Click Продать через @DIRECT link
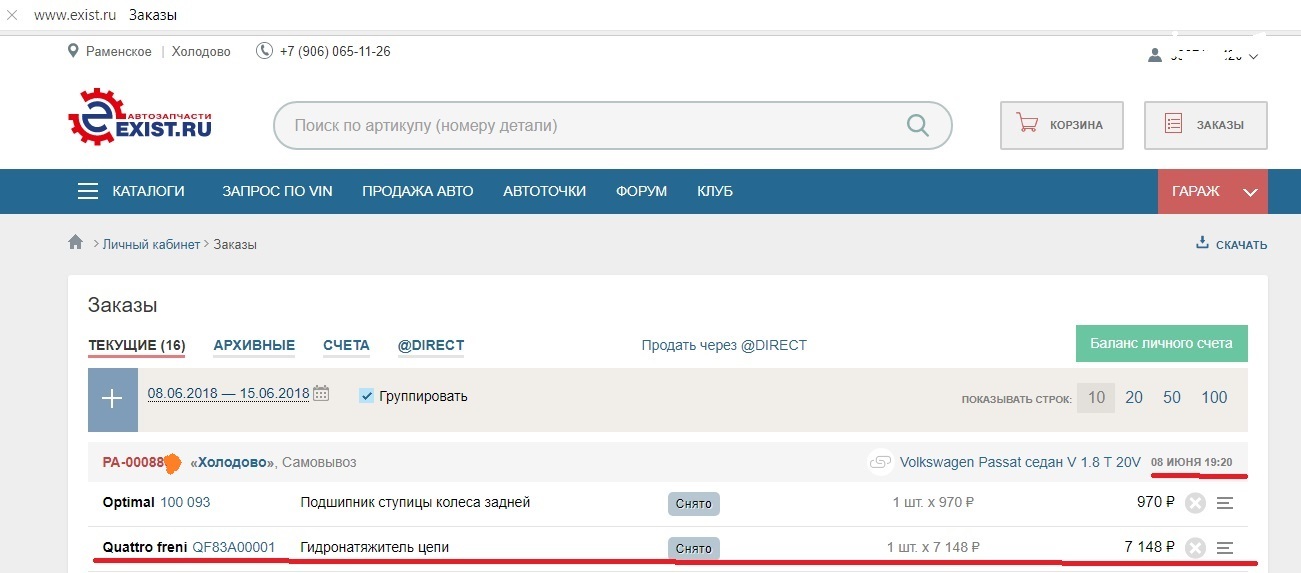 coord(724,345)
